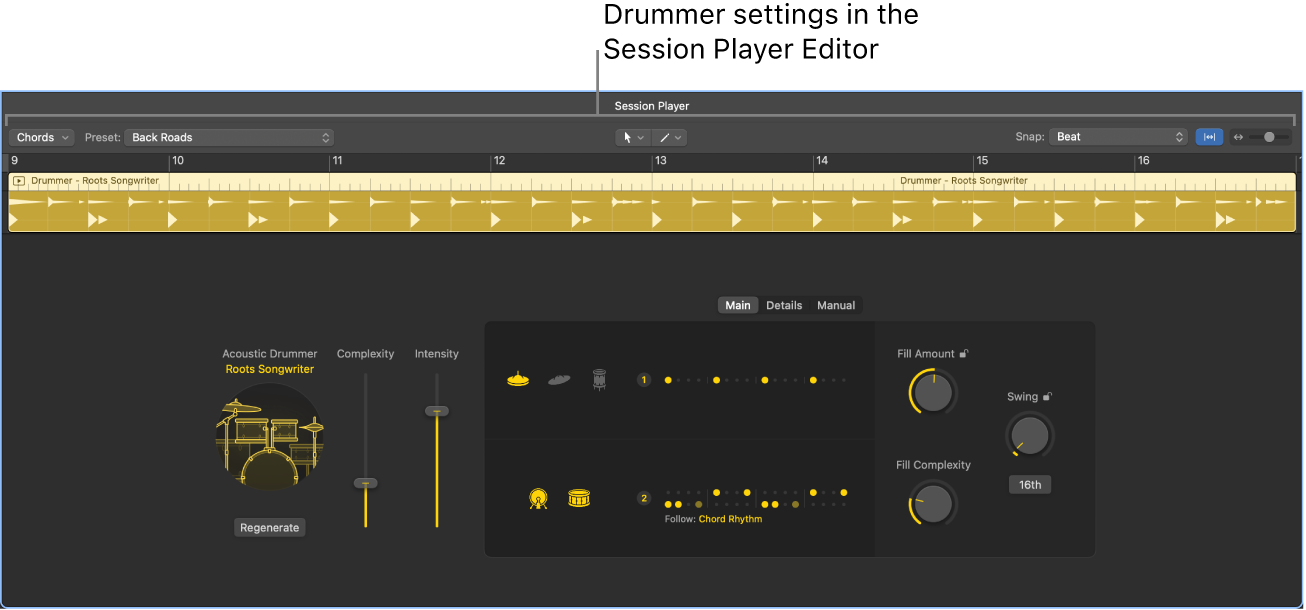
Task: Switch to the Manual tab
Action: coord(836,305)
